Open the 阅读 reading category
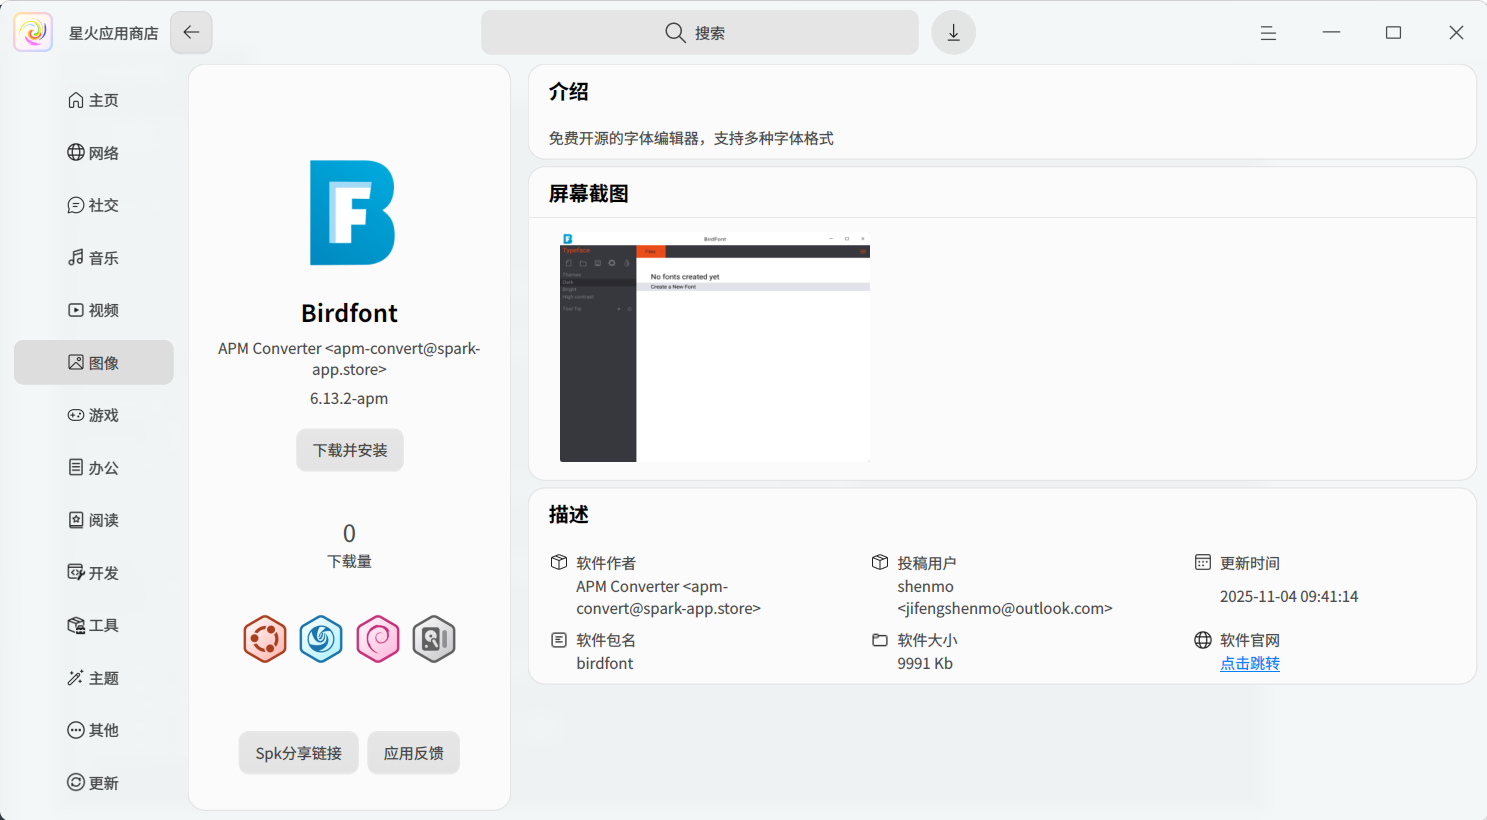Viewport: 1487px width, 820px height. 94,520
